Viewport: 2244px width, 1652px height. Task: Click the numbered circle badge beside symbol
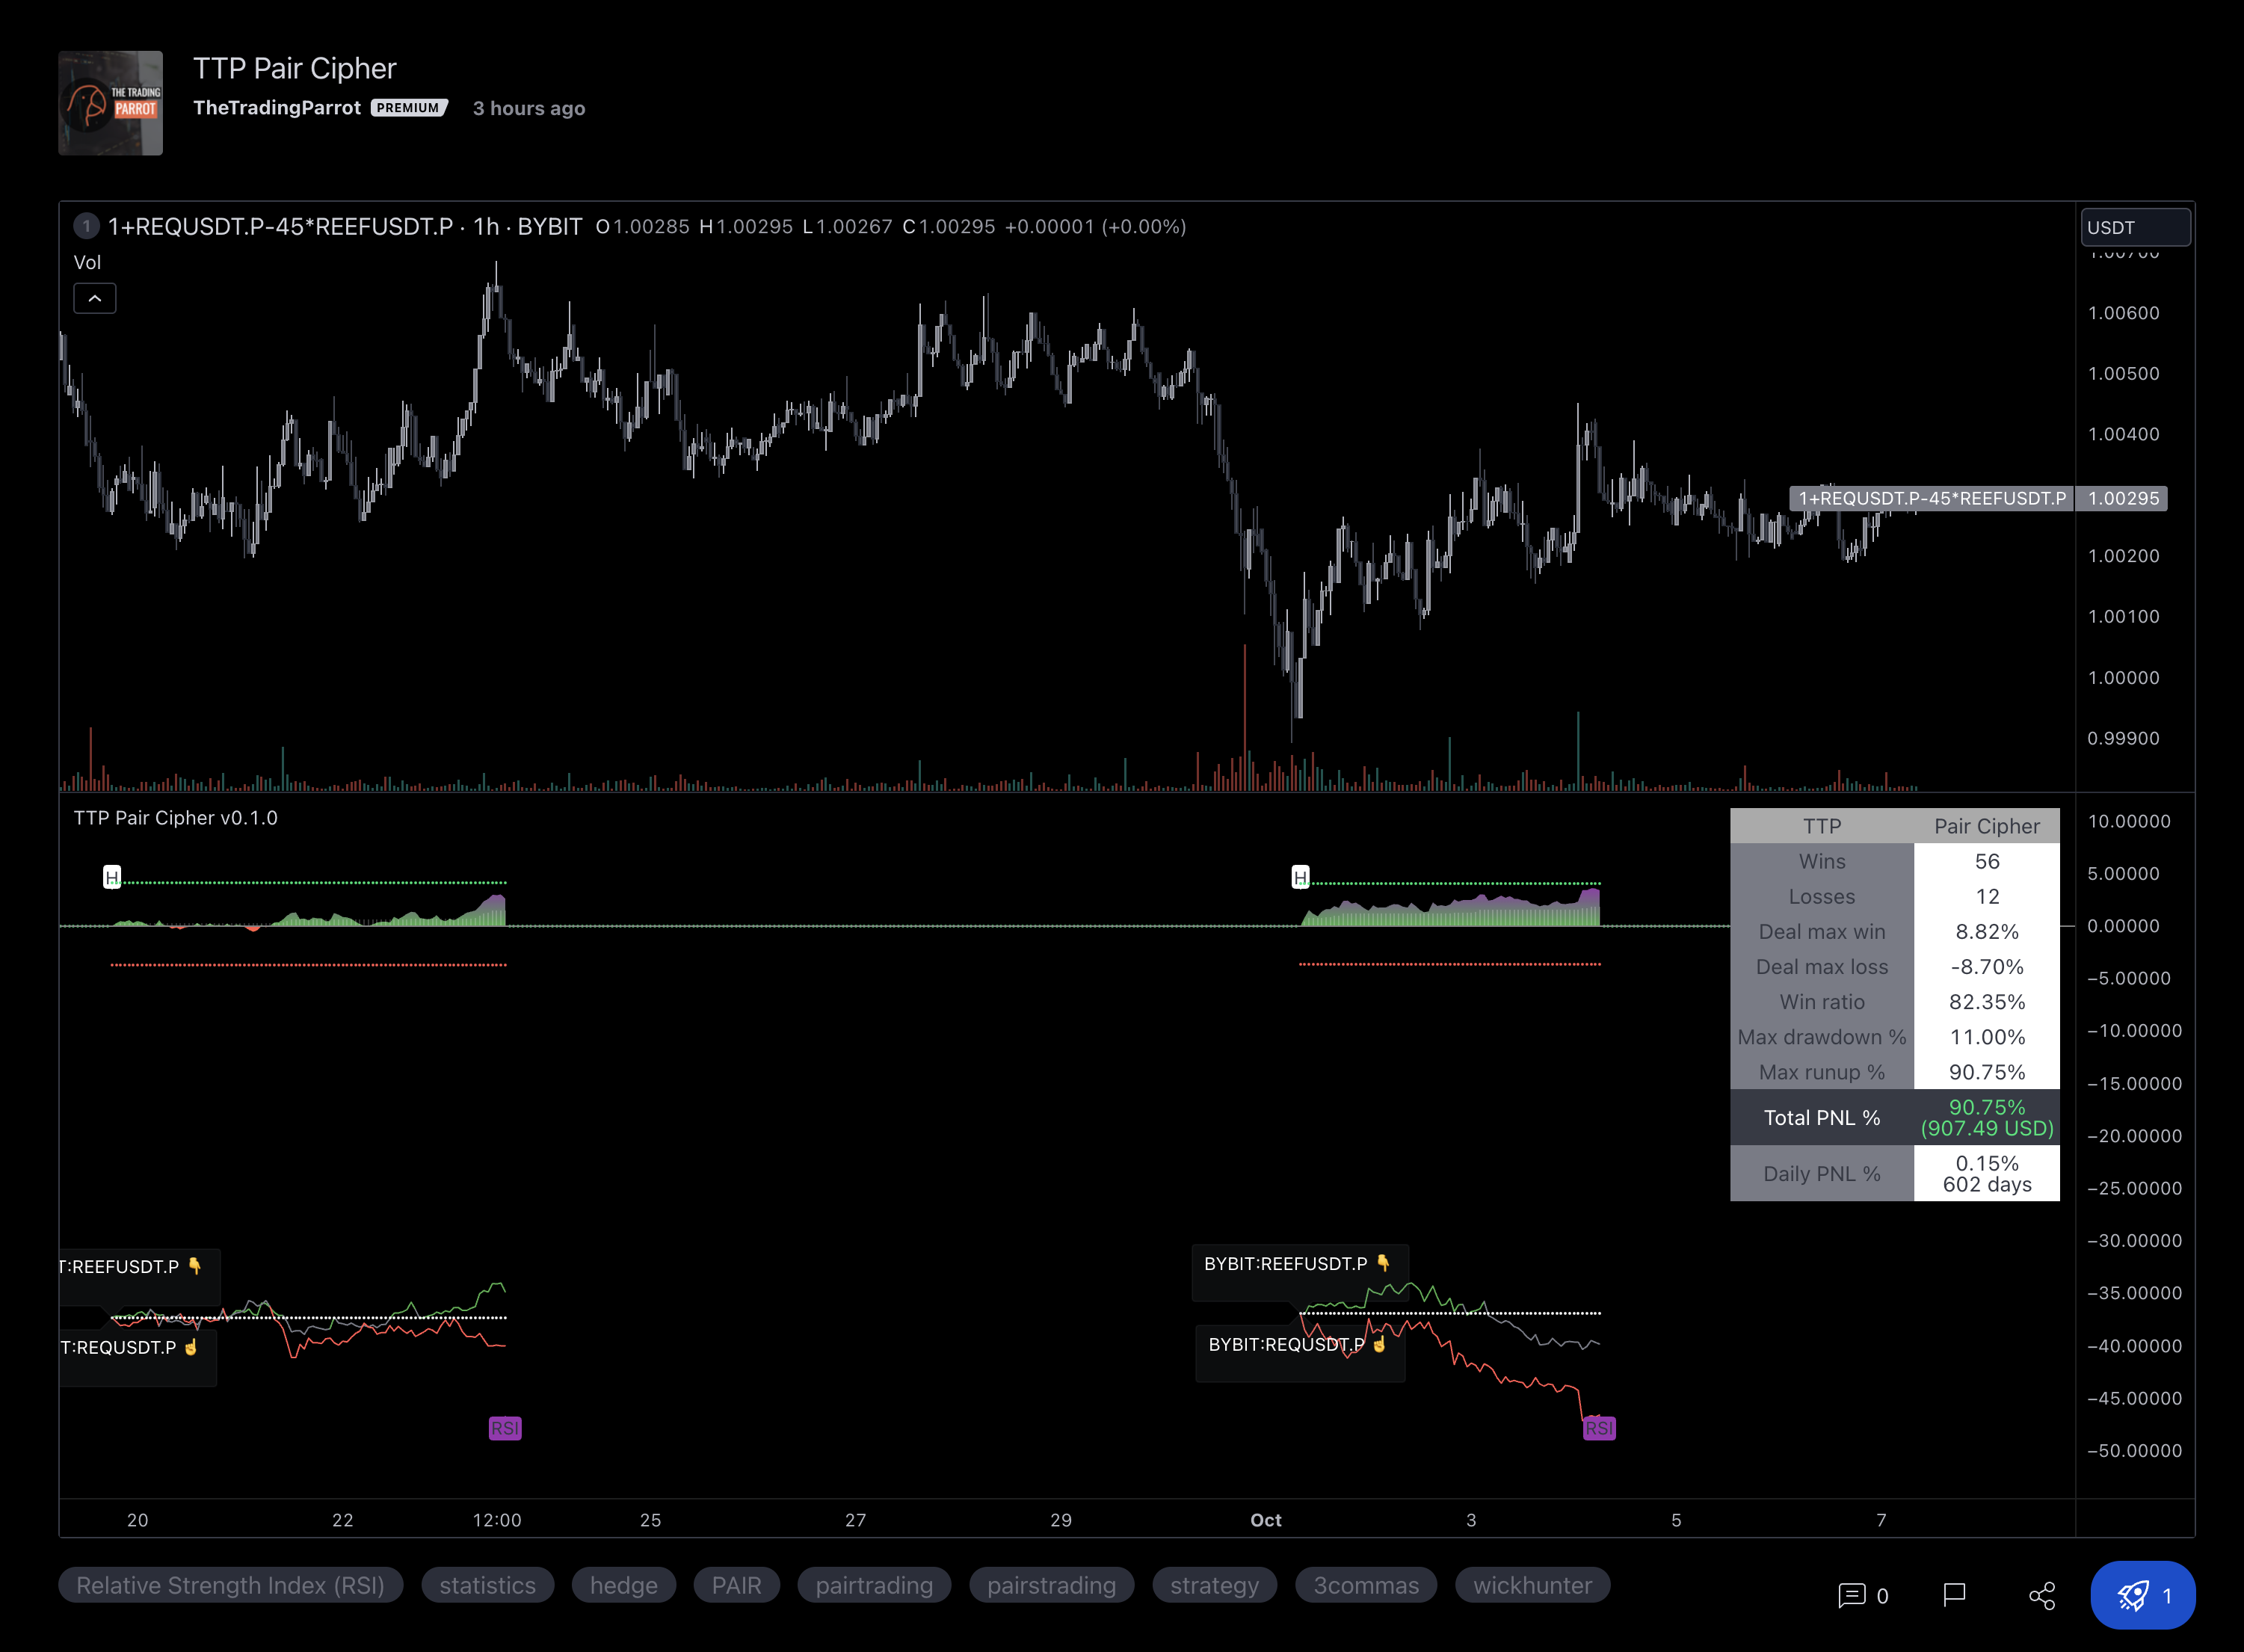[x=86, y=226]
